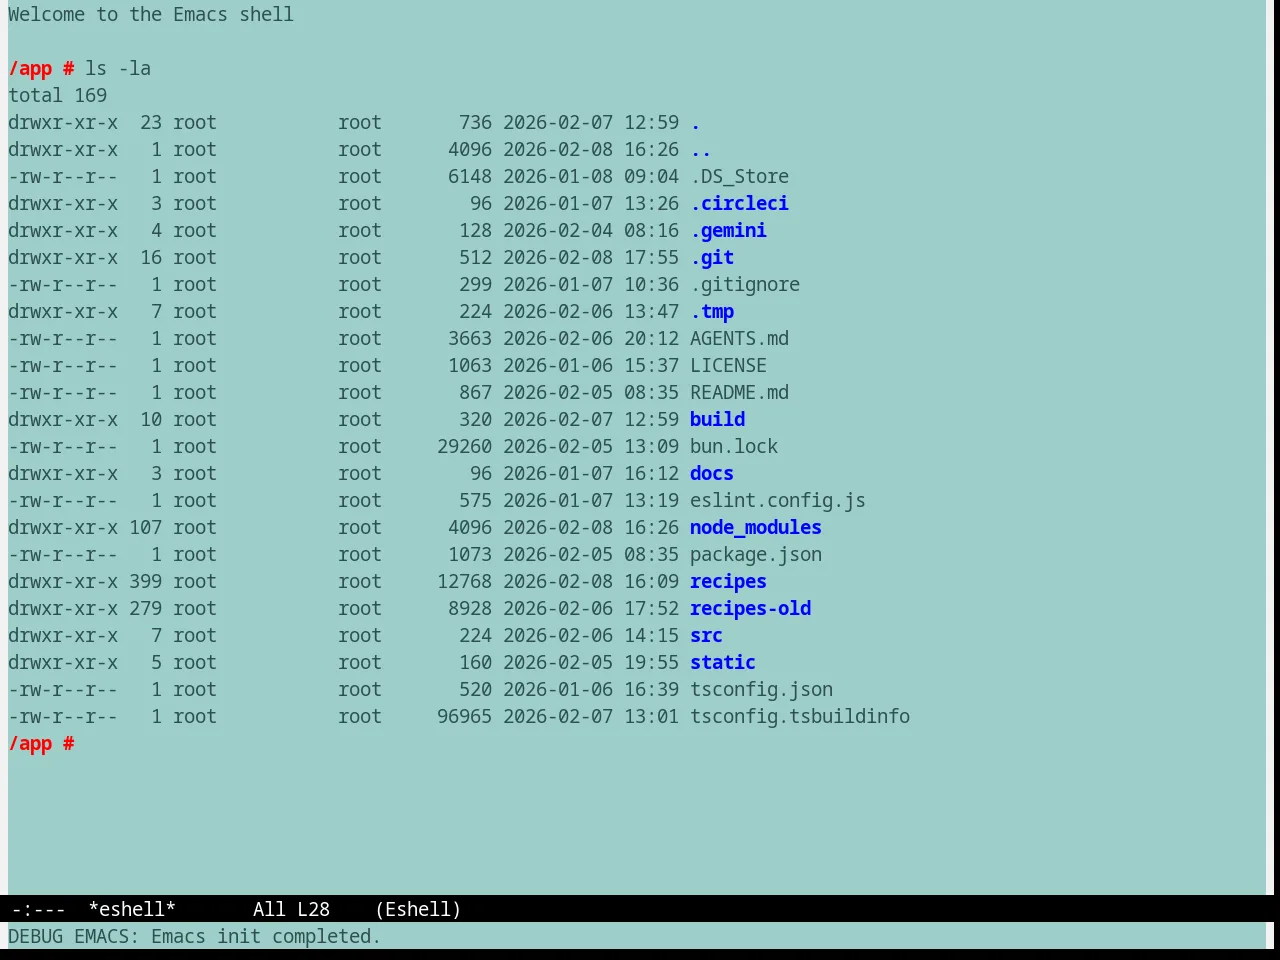Click the 12768 size value

(x=464, y=582)
